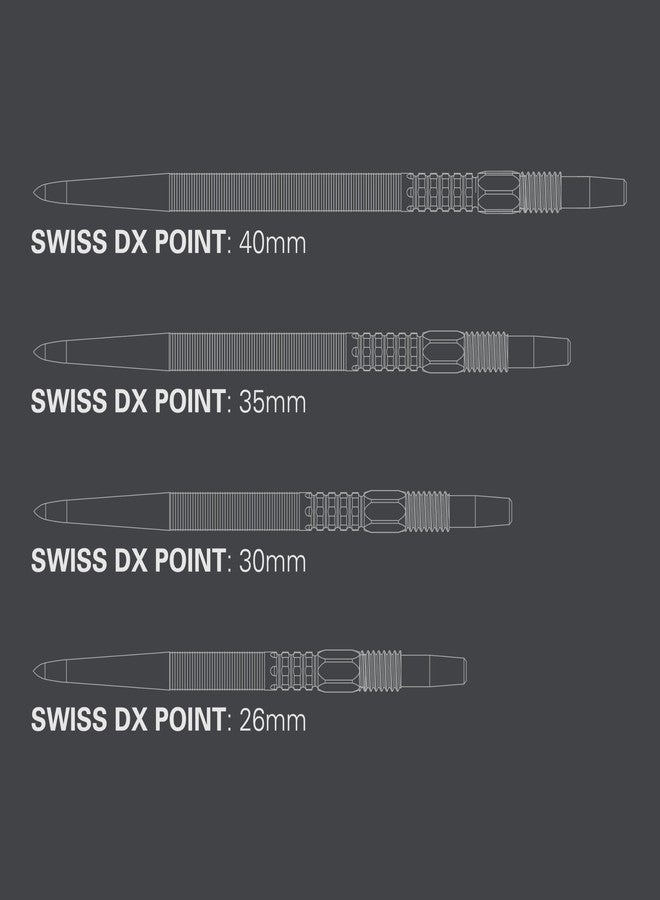The image size is (660, 900).
Task: Click the 40mm Swiss DX point illustration
Action: pos(330,192)
